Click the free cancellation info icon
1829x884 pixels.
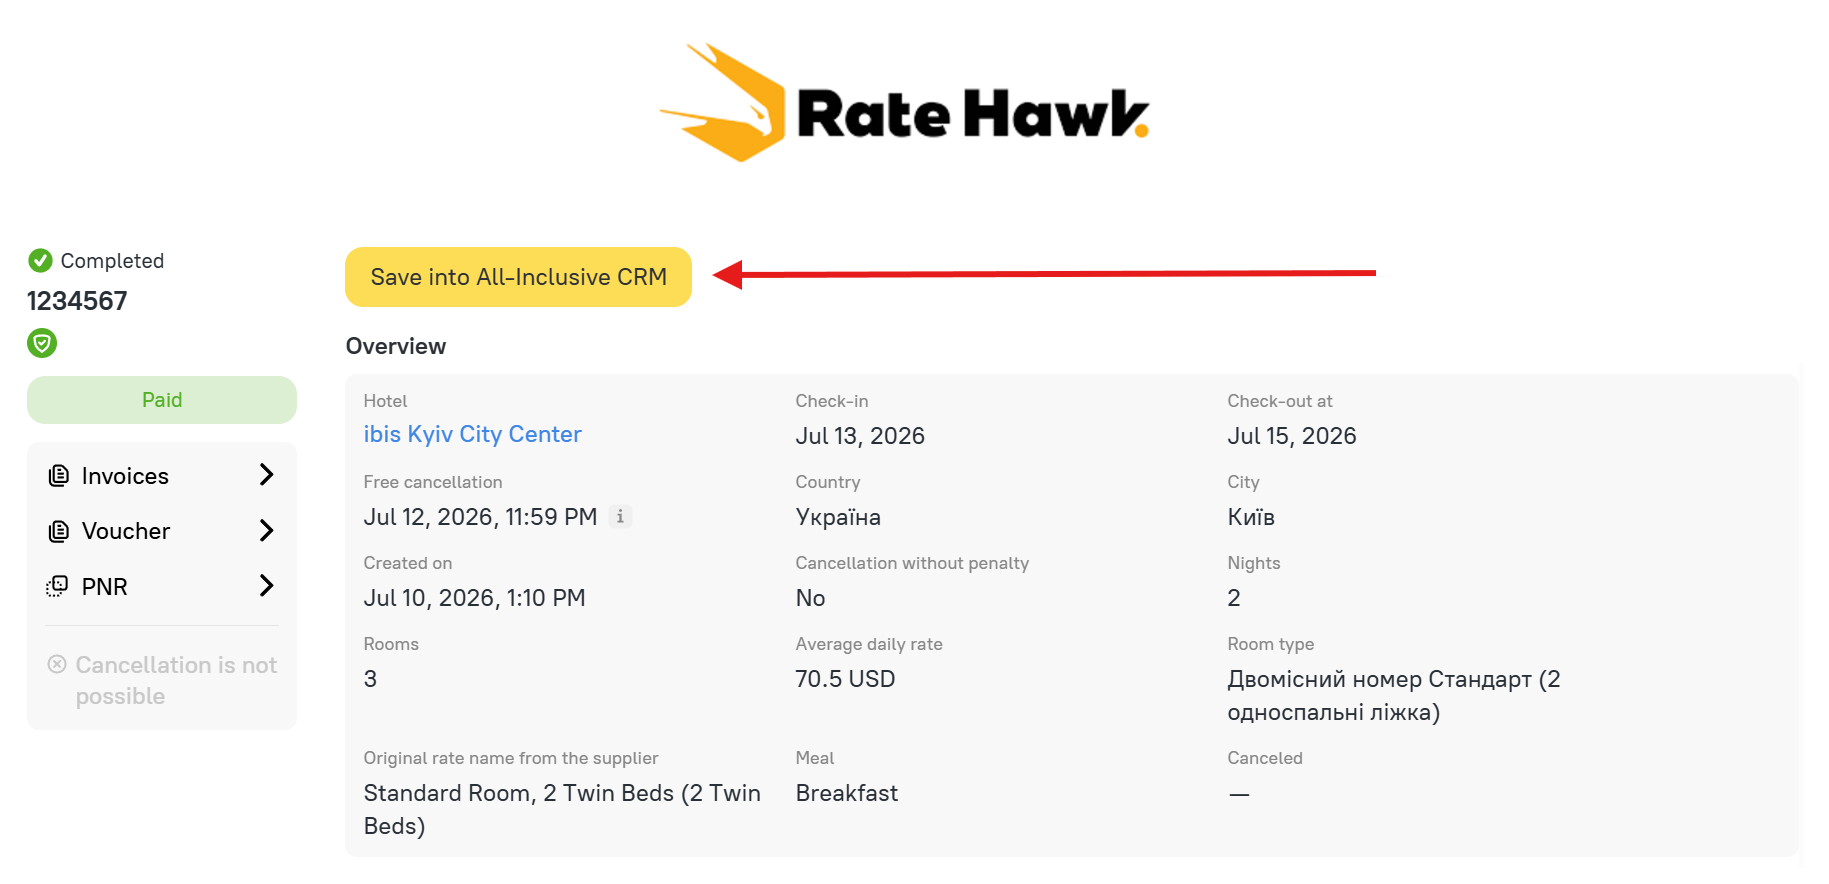[620, 517]
